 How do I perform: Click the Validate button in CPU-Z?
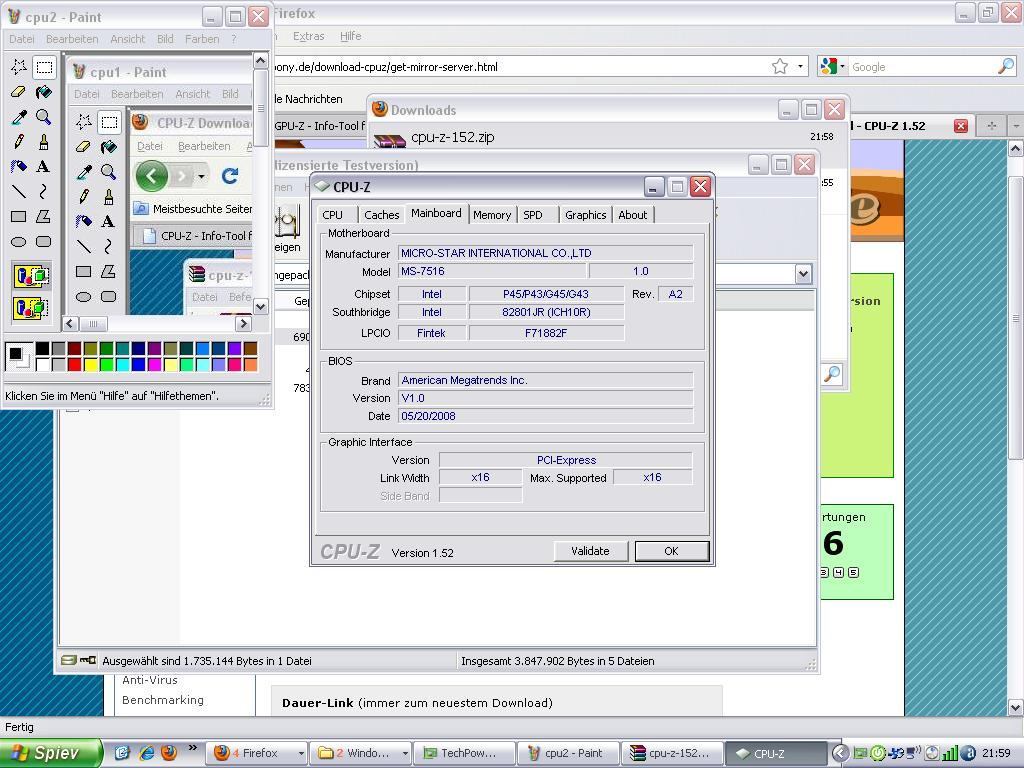pyautogui.click(x=590, y=551)
